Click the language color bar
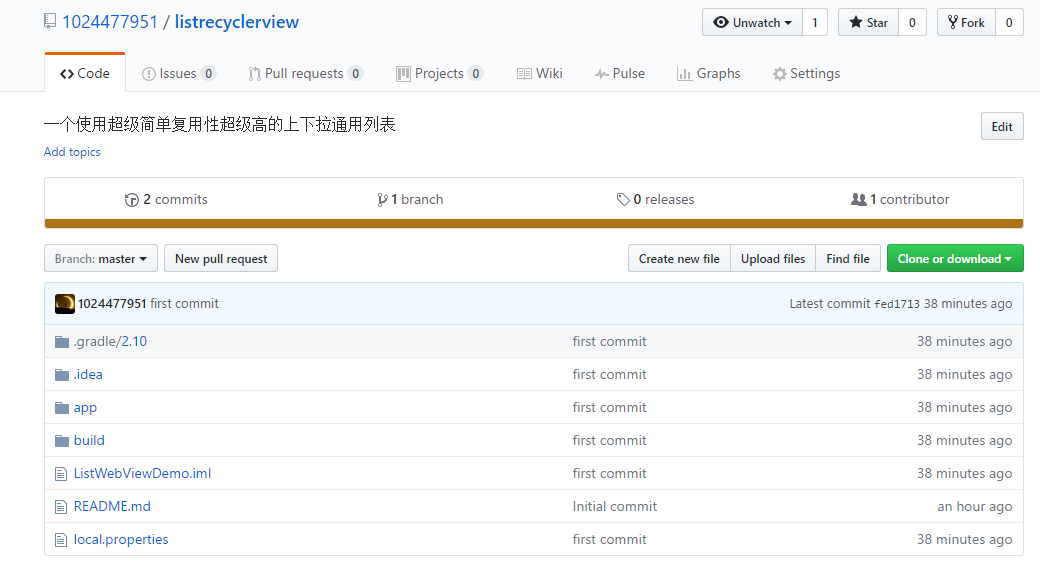Image resolution: width=1040 pixels, height=561 pixels. [x=534, y=223]
